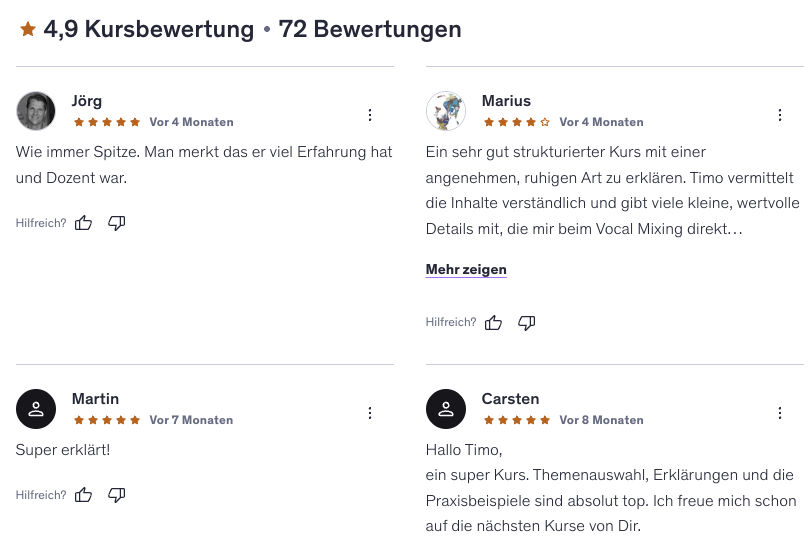Expand Marius's review with Mehr zeigen

[466, 270]
